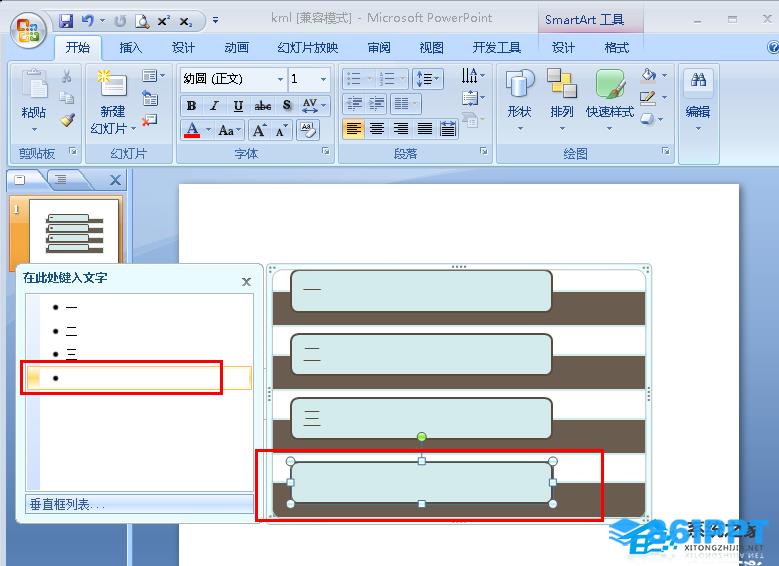Close the SmartArt text pane
This screenshot has width=779, height=566.
point(246,282)
